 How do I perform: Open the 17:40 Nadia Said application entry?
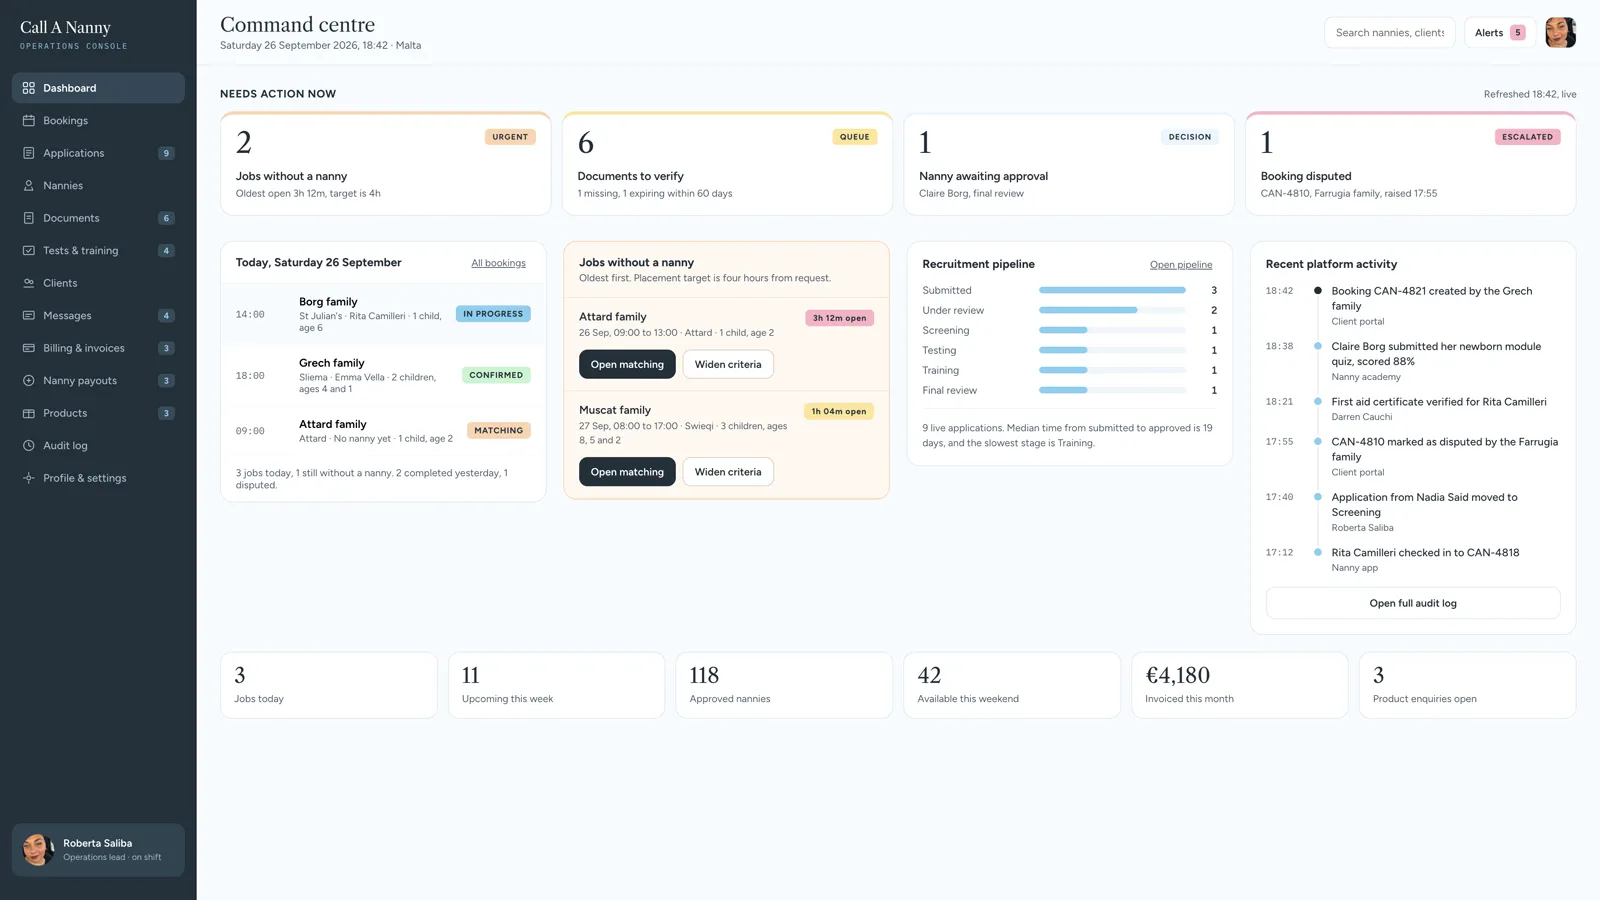[x=1412, y=512]
